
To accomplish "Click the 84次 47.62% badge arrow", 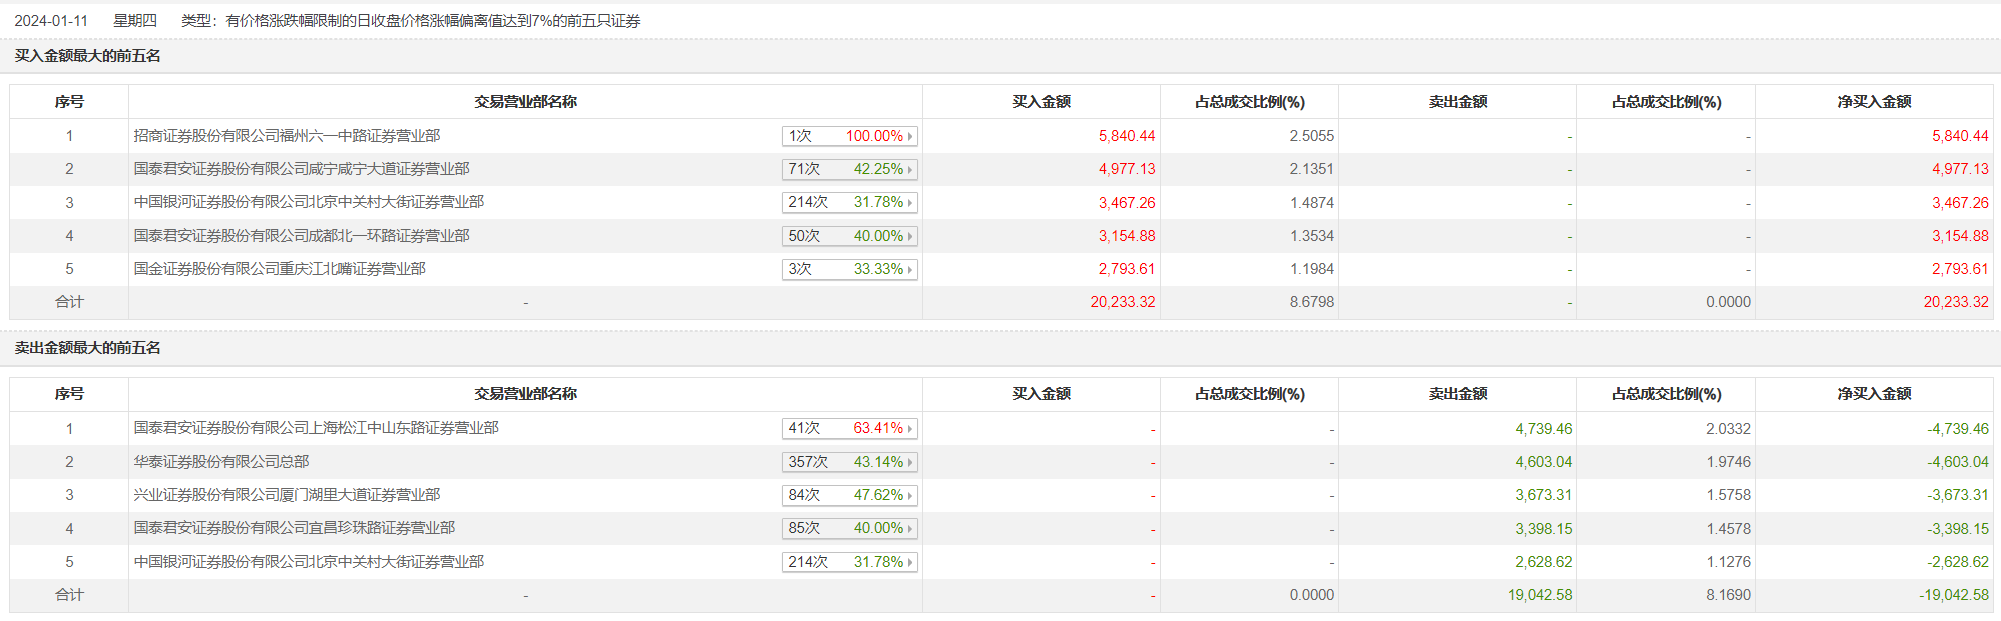I will pyautogui.click(x=910, y=495).
